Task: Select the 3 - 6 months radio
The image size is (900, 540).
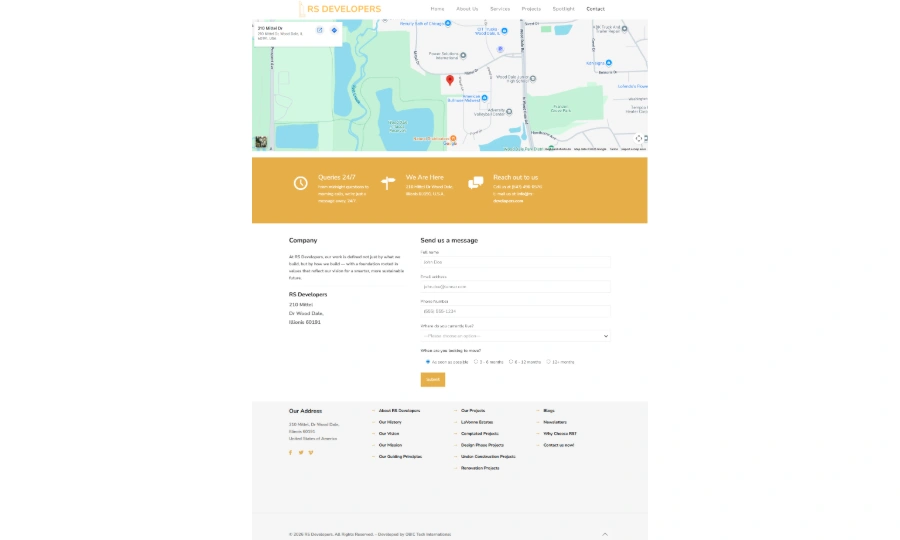Action: coord(476,362)
